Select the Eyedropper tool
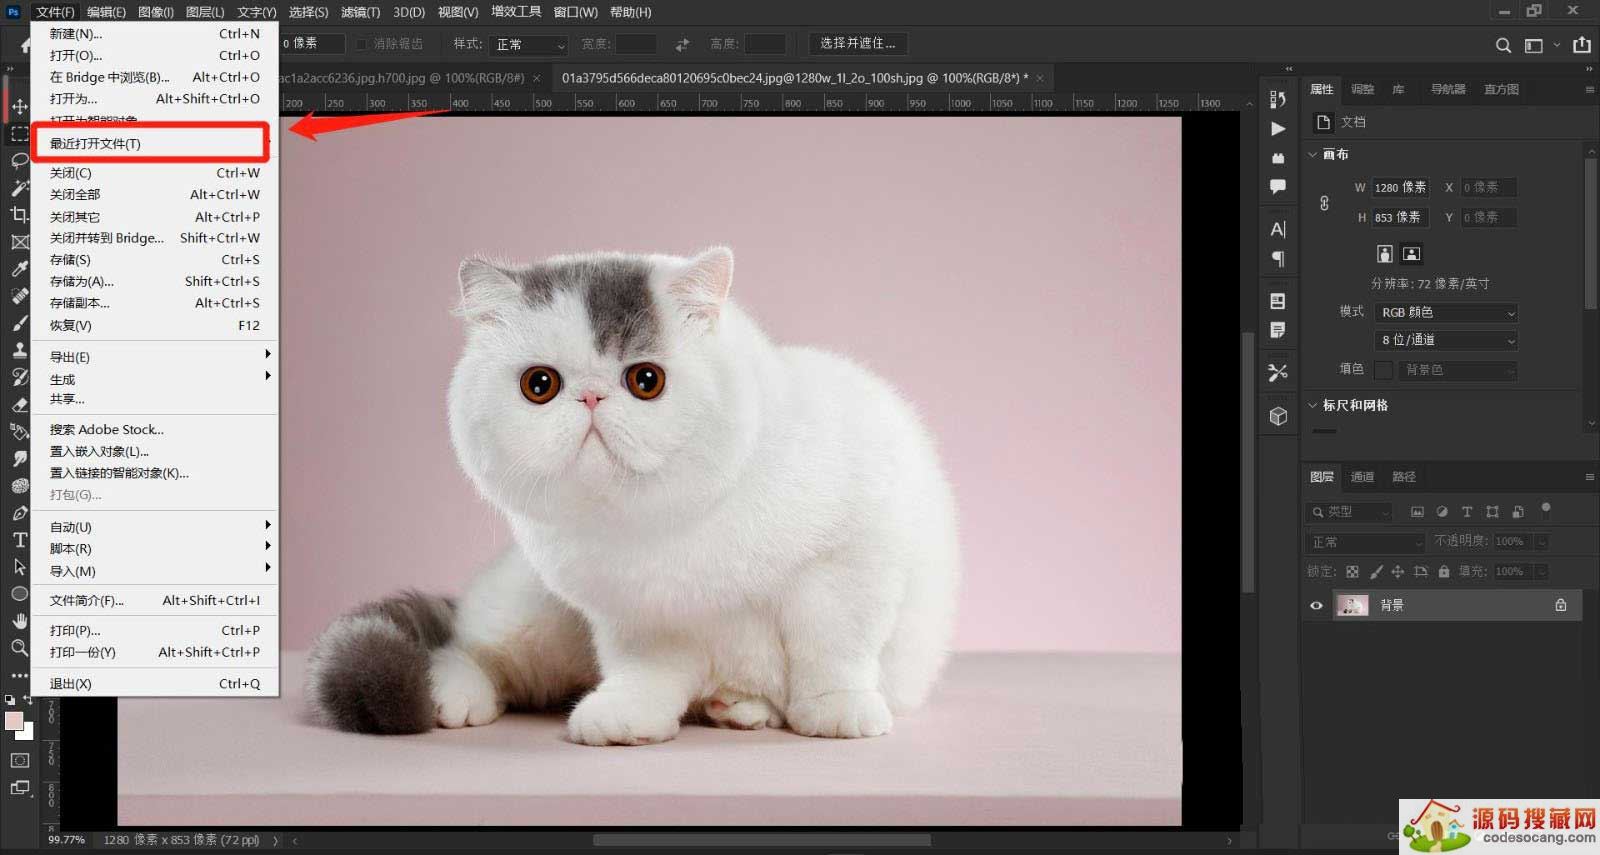The image size is (1600, 855). 19,268
